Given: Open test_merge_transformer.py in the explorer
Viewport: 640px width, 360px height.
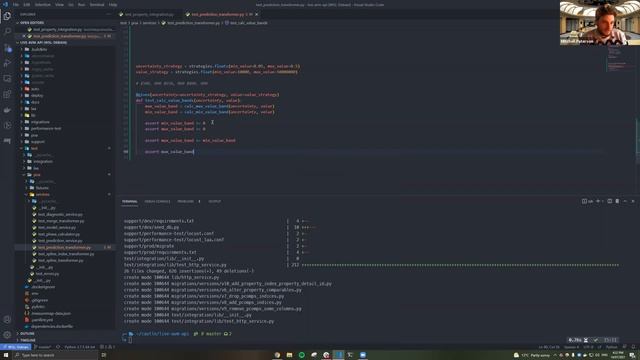Looking at the screenshot, I should pos(60,221).
